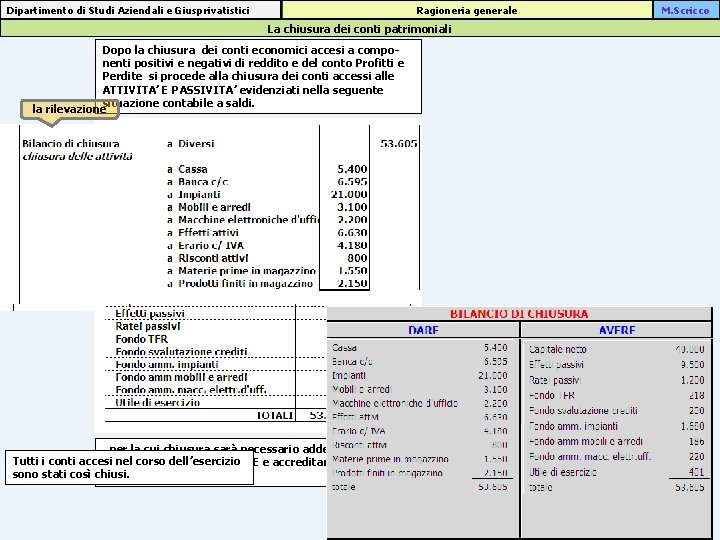720x540 pixels.
Task: Click "Cassa" in the DARE column
Action: [344, 348]
